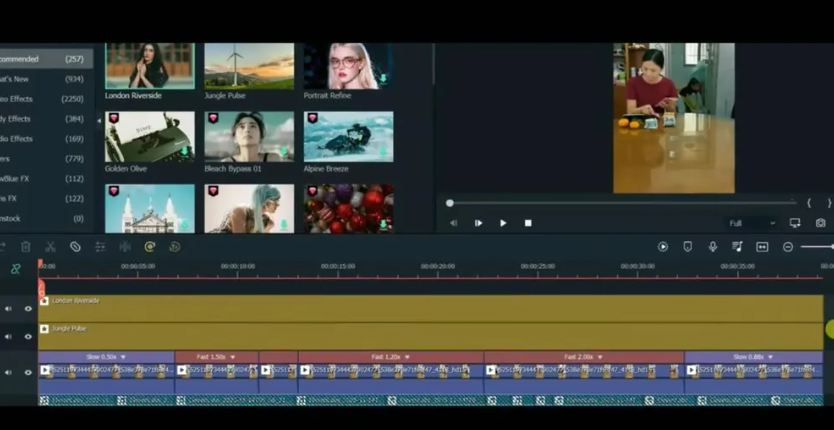Stop the preview playback
The height and width of the screenshot is (430, 834).
click(x=528, y=223)
